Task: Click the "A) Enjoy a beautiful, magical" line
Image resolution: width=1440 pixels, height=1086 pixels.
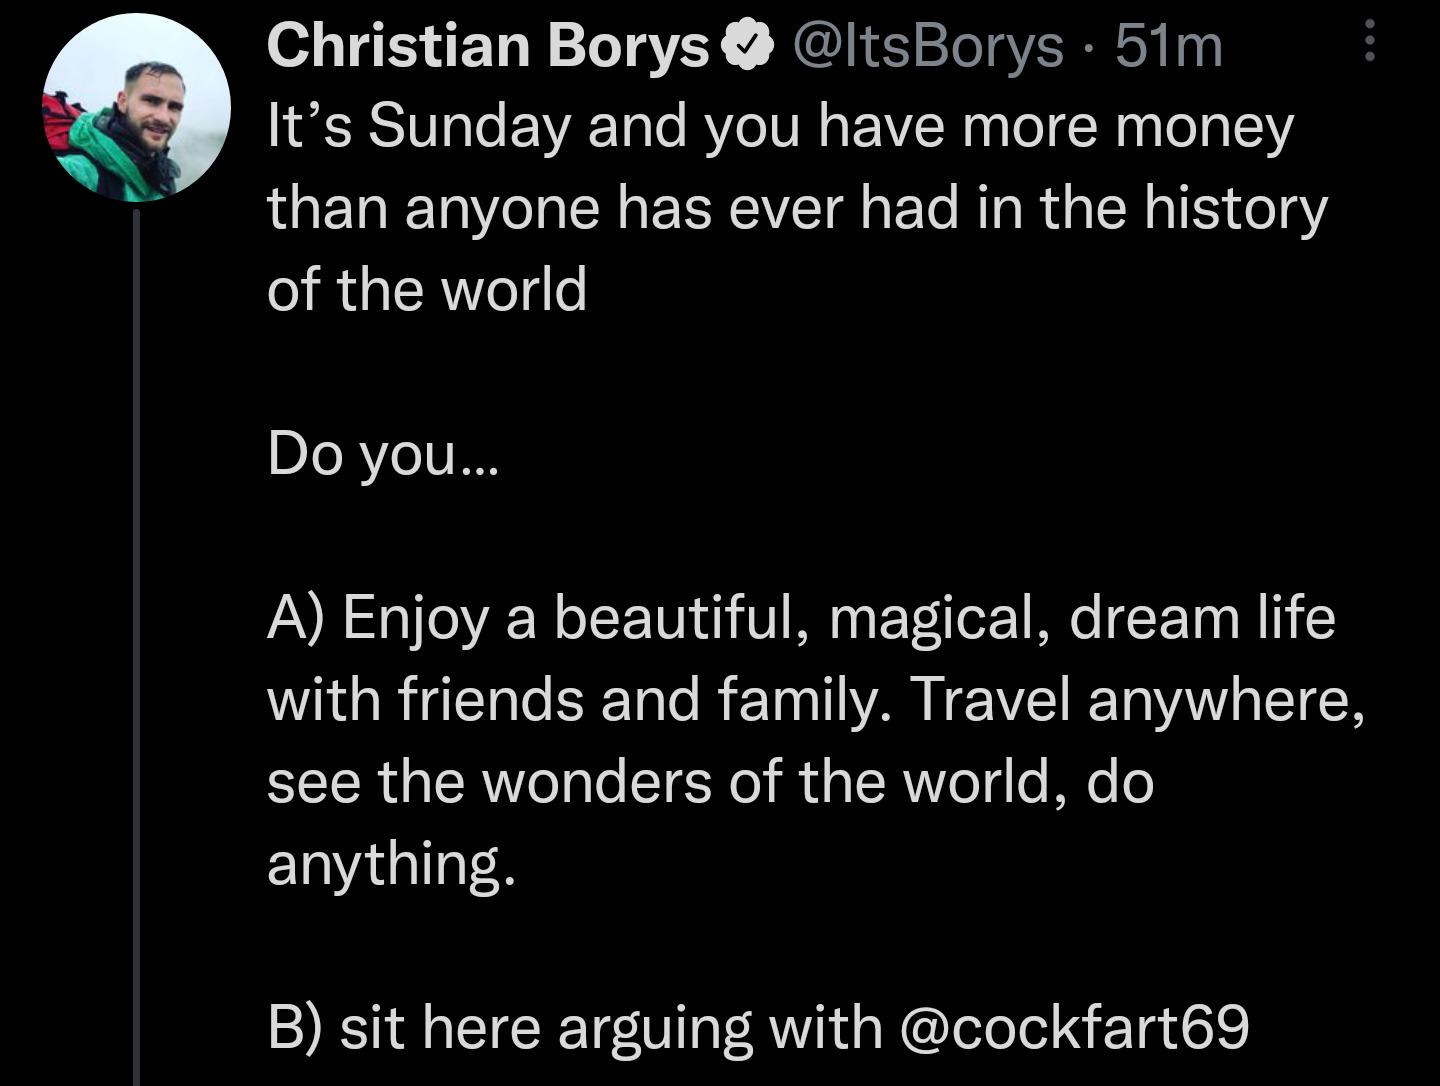Action: pyautogui.click(x=800, y=617)
